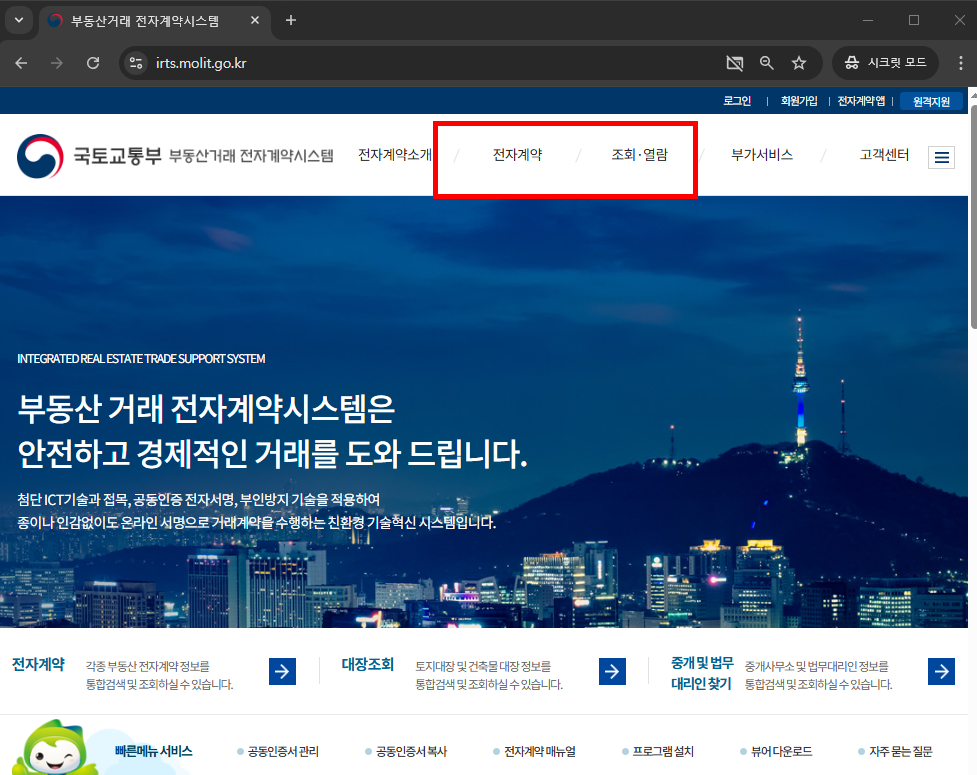977x775 pixels.
Task: Click the 원격지원 button
Action: pos(931,100)
